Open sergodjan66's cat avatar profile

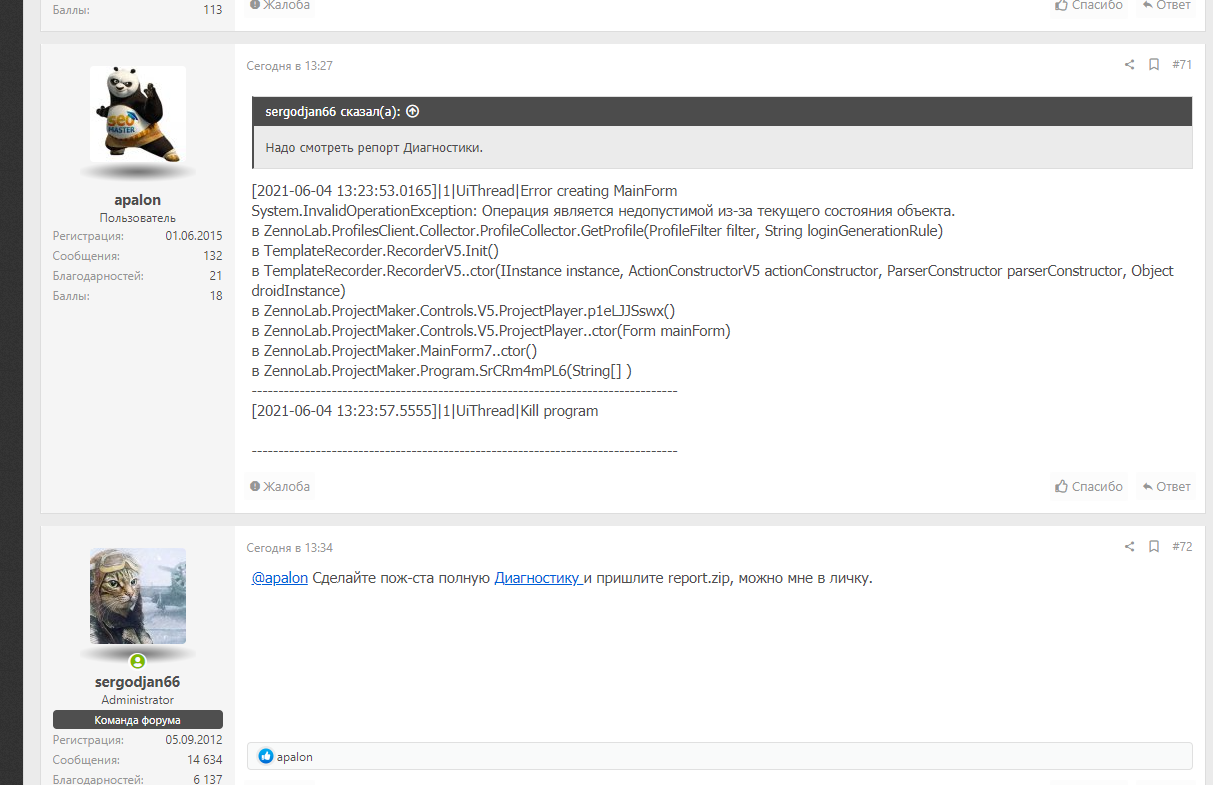click(x=138, y=596)
